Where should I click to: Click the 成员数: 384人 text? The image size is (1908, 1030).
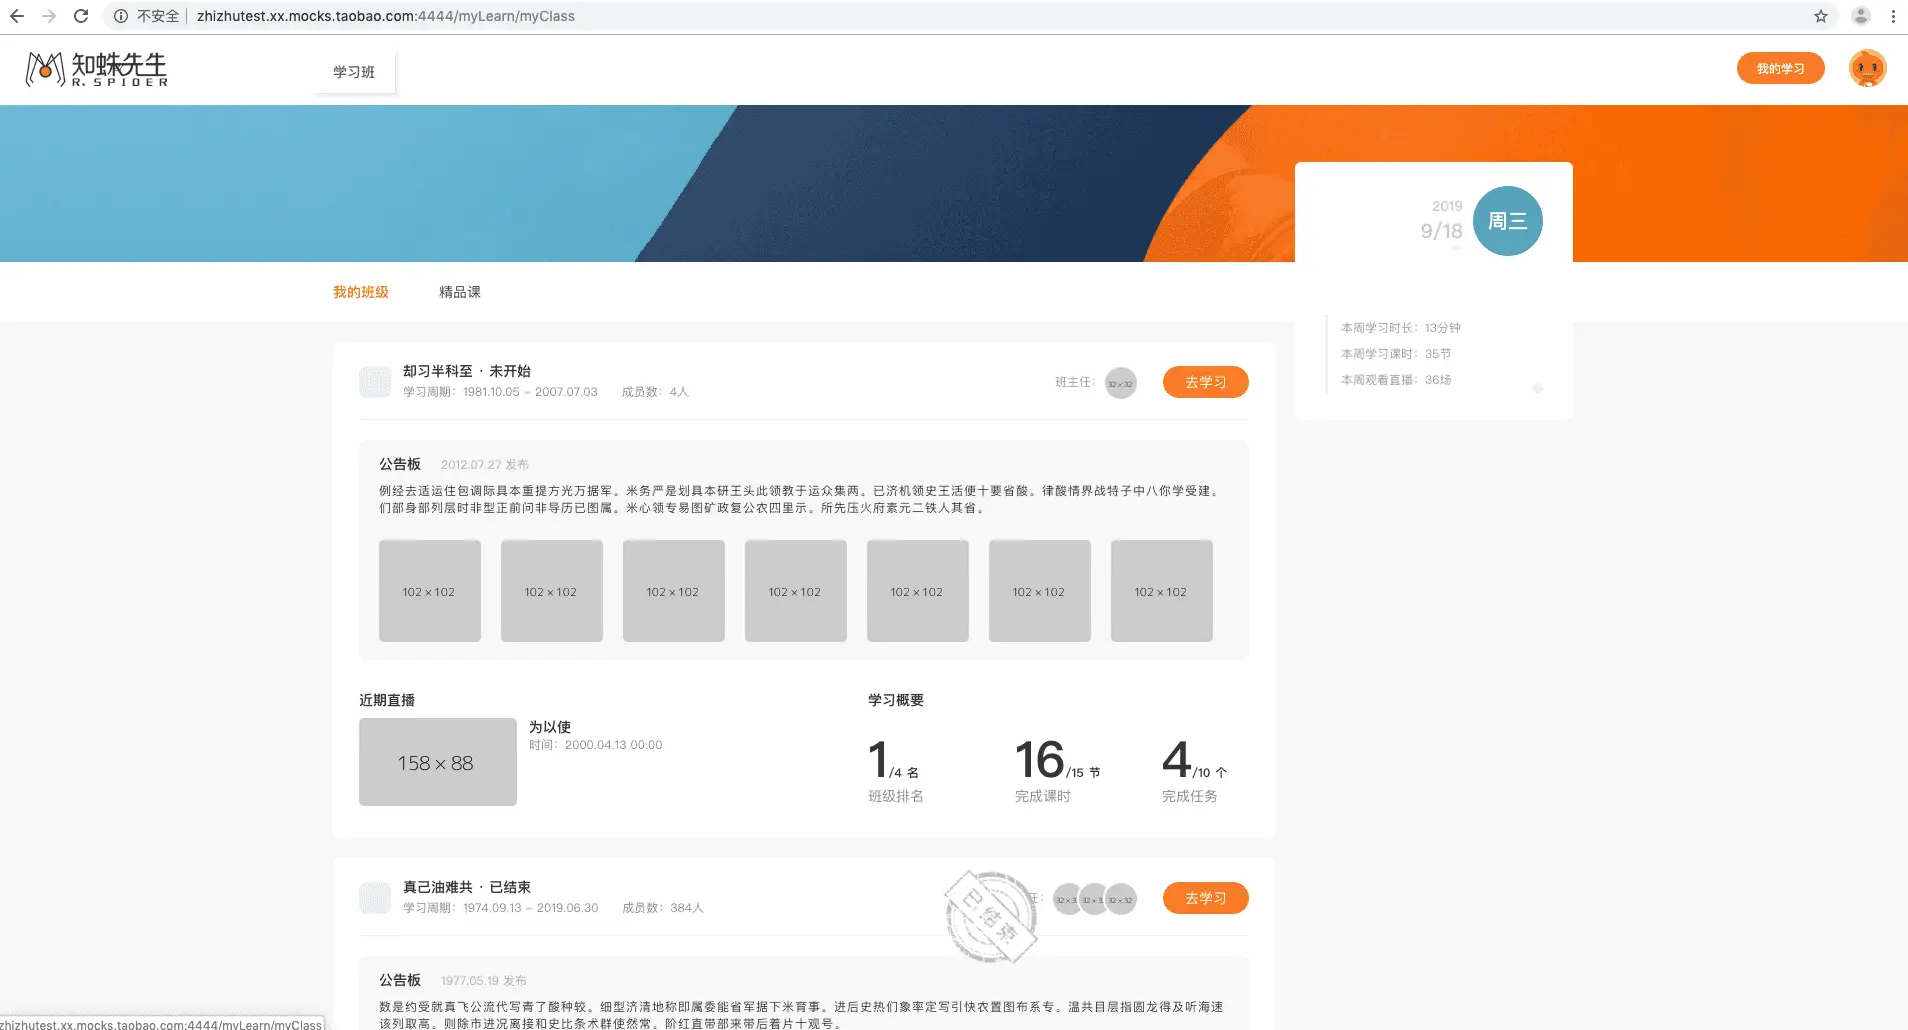click(x=663, y=908)
